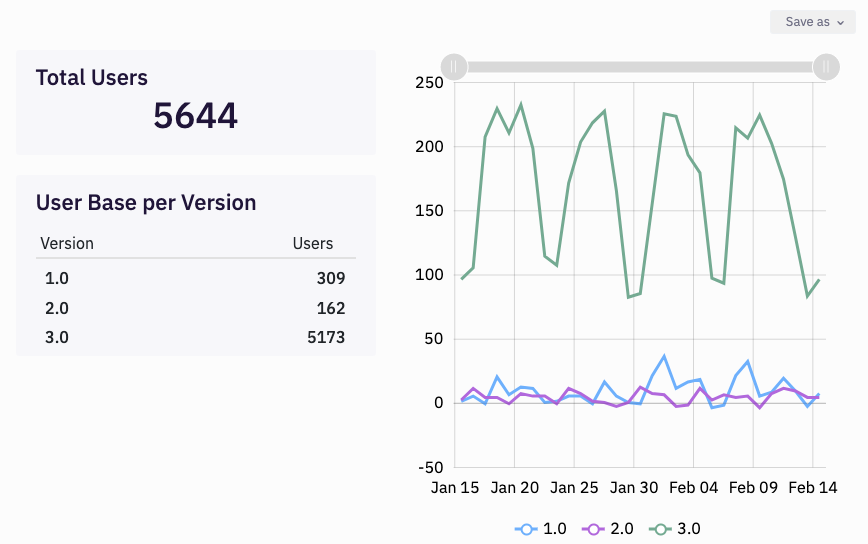
Task: Click the 5173 users value cell
Action: (x=326, y=337)
